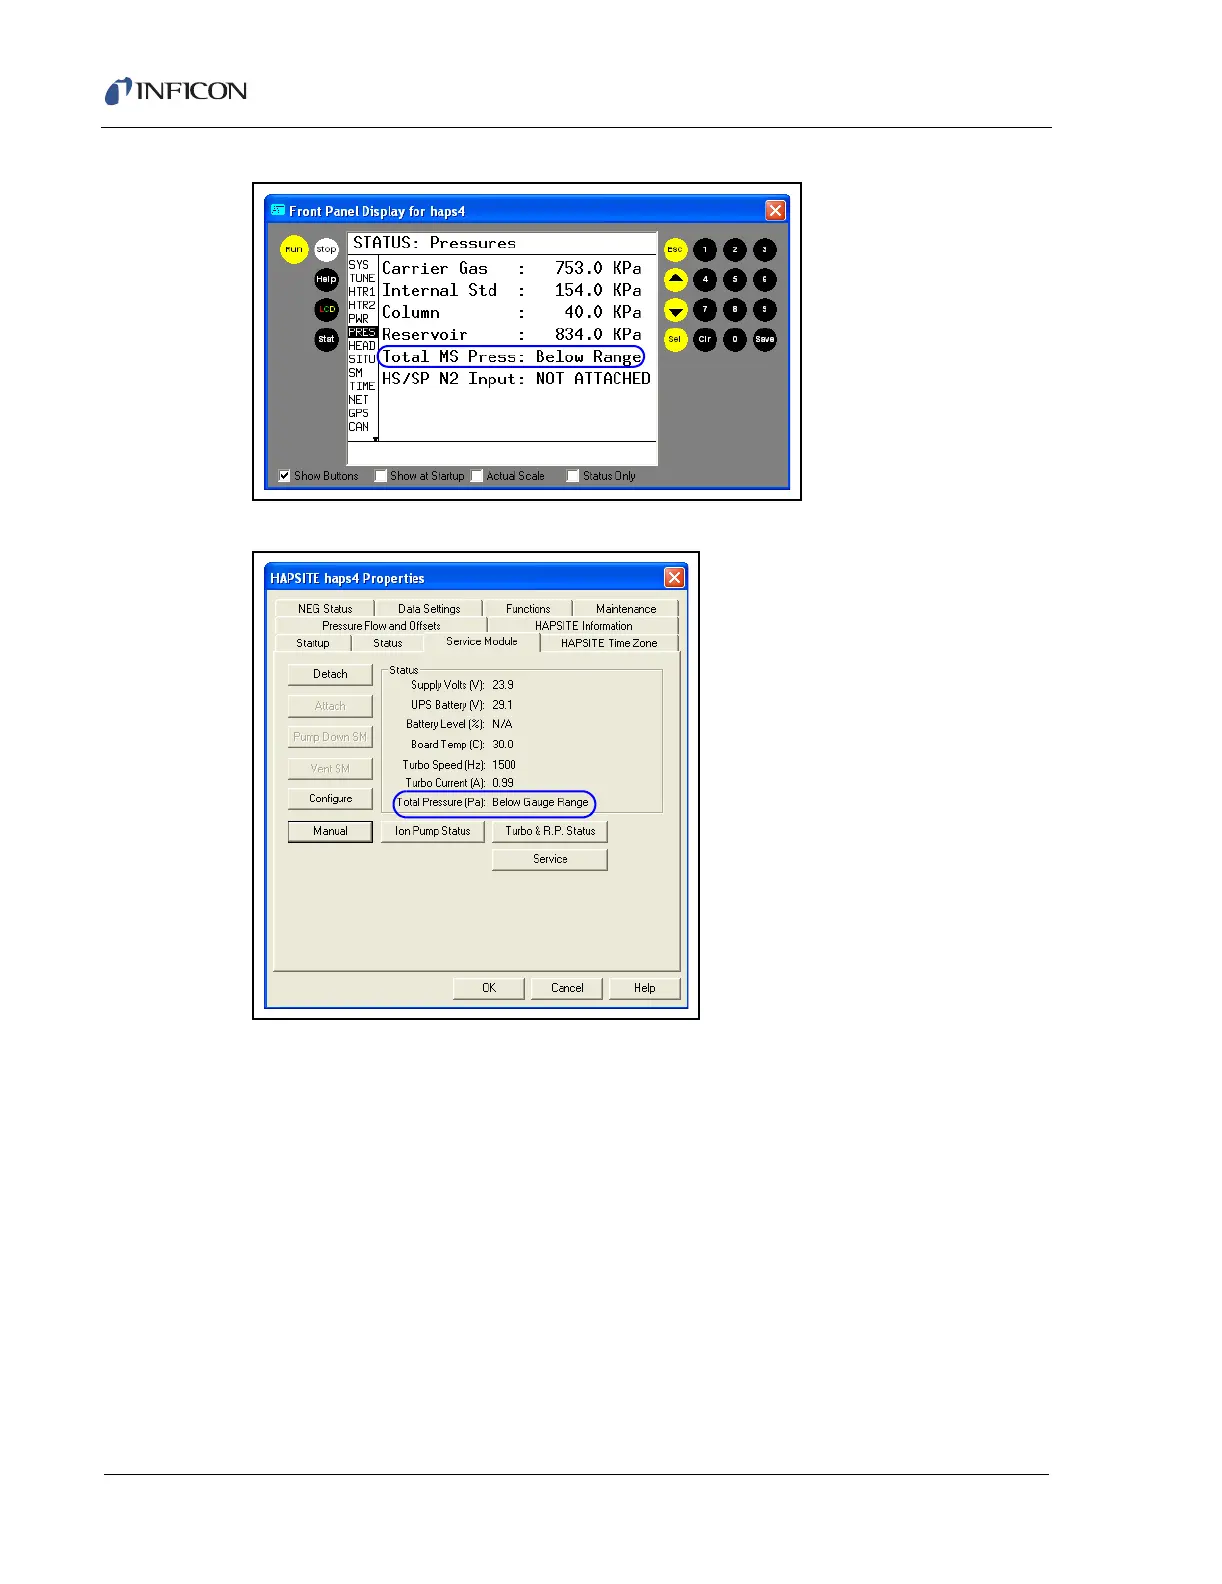Image resolution: width=1222 pixels, height=1584 pixels.
Task: Click the Configure button
Action: point(330,799)
